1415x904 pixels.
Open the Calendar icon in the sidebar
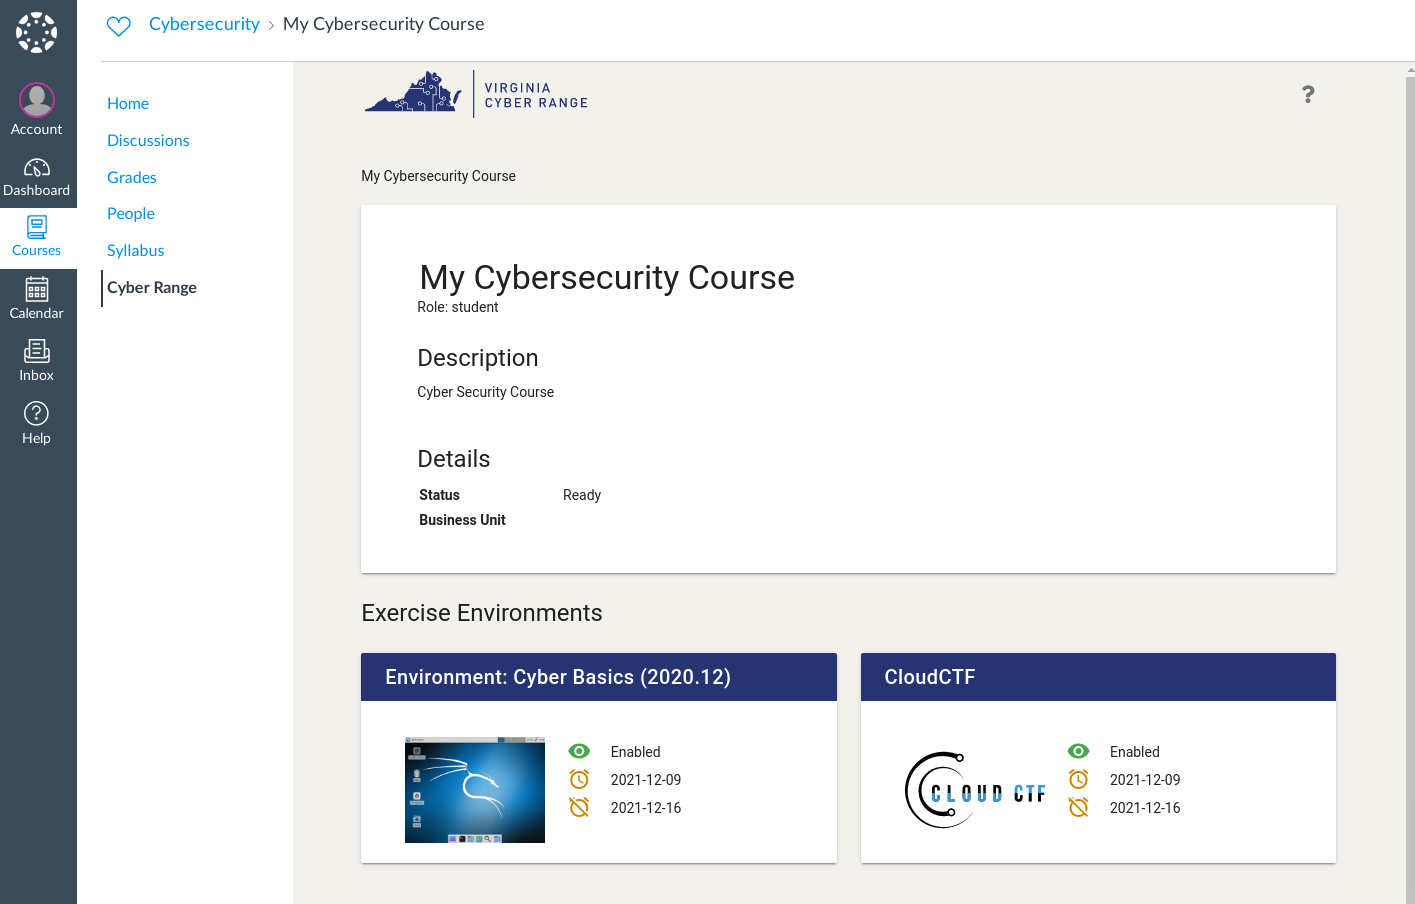(x=36, y=289)
